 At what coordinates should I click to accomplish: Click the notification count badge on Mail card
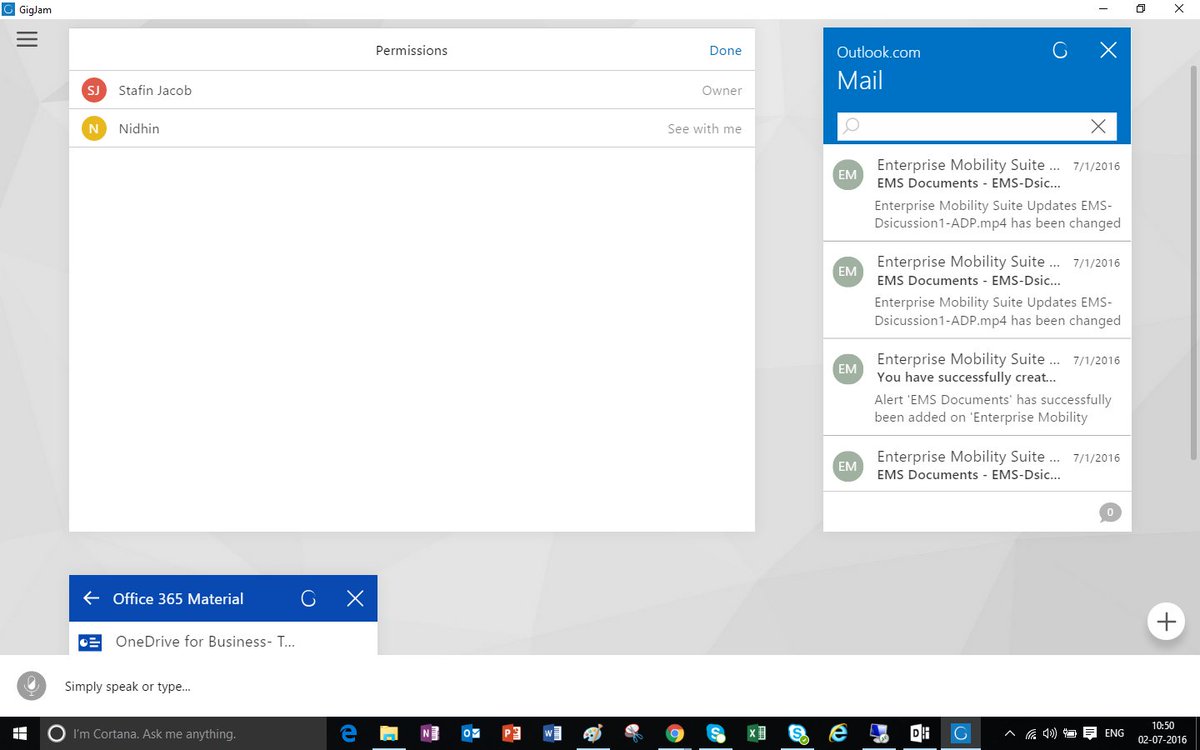pyautogui.click(x=1110, y=512)
